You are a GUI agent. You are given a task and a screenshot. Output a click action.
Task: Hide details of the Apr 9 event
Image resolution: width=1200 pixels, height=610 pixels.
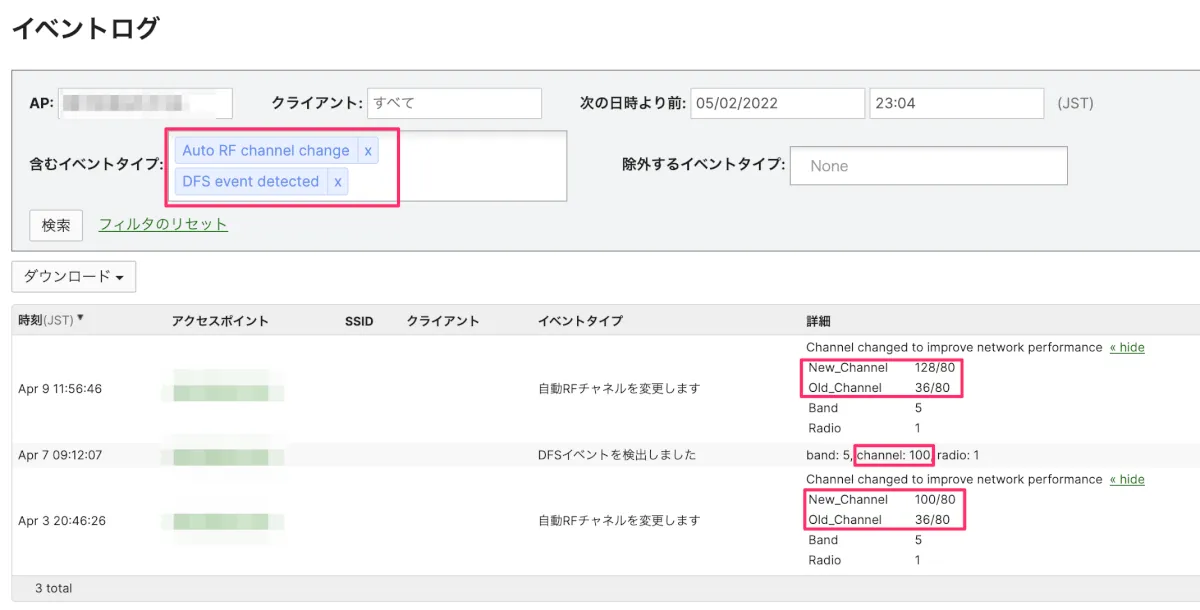click(x=1127, y=347)
